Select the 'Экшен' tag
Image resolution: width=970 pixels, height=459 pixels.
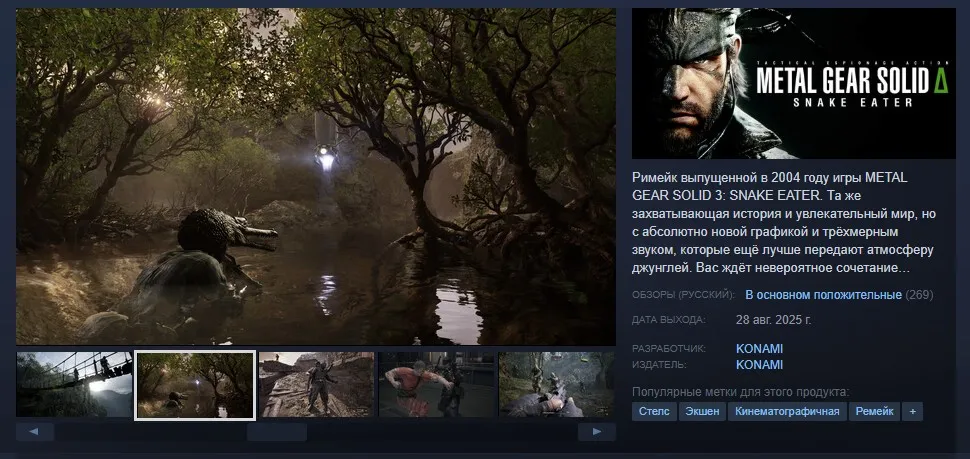coord(702,411)
